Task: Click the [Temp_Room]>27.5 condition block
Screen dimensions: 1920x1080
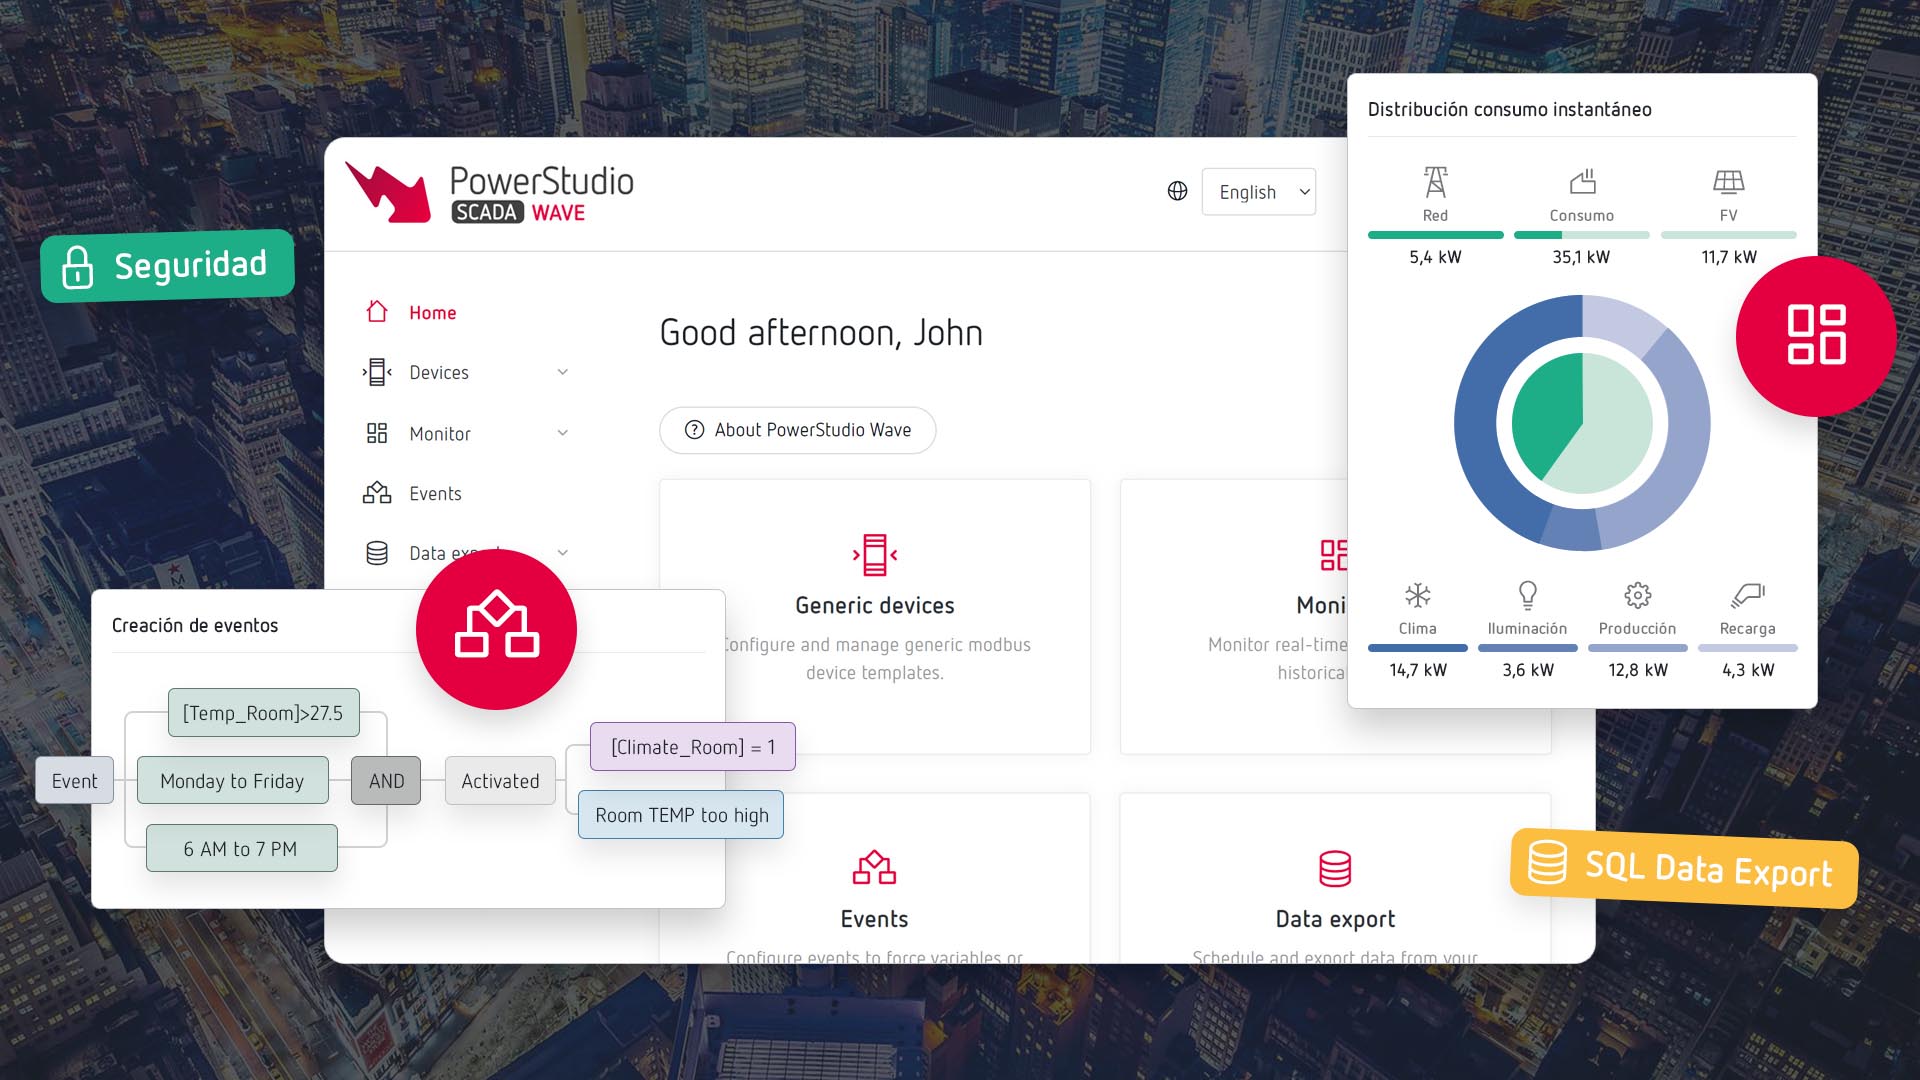Action: (x=263, y=713)
